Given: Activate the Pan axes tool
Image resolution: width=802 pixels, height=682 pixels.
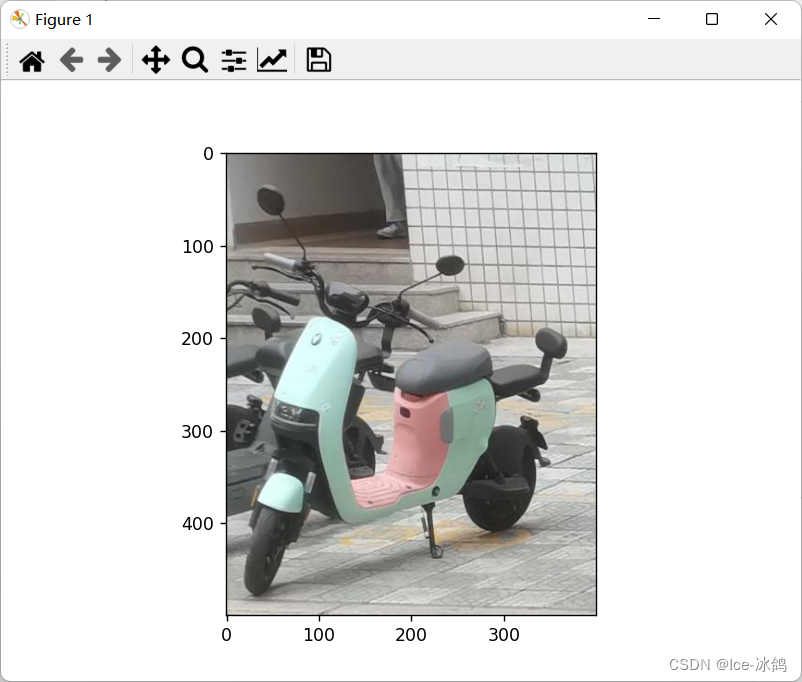Looking at the screenshot, I should click(155, 60).
